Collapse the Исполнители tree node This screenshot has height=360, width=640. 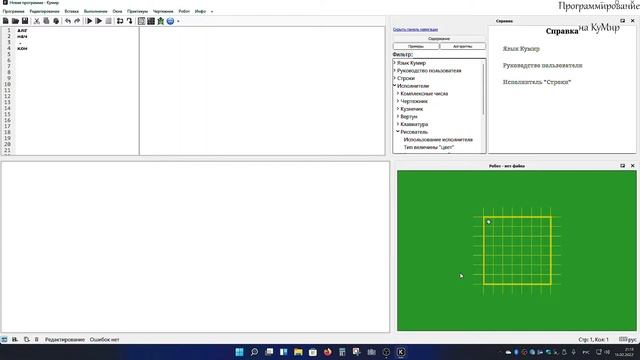point(395,86)
